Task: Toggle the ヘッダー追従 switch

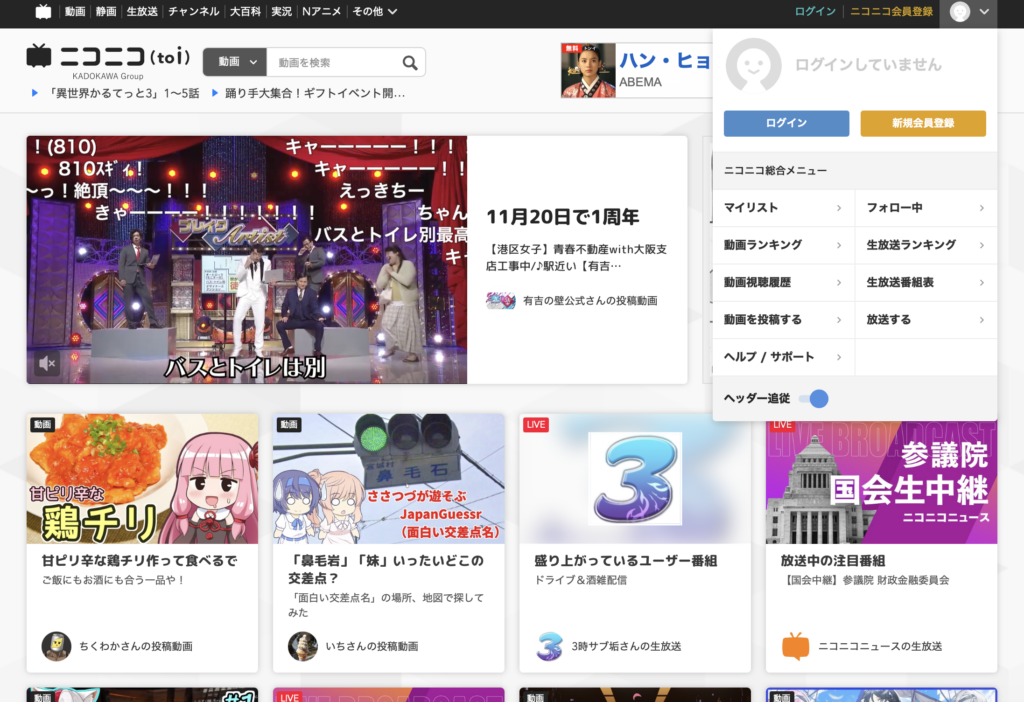Action: pos(814,399)
